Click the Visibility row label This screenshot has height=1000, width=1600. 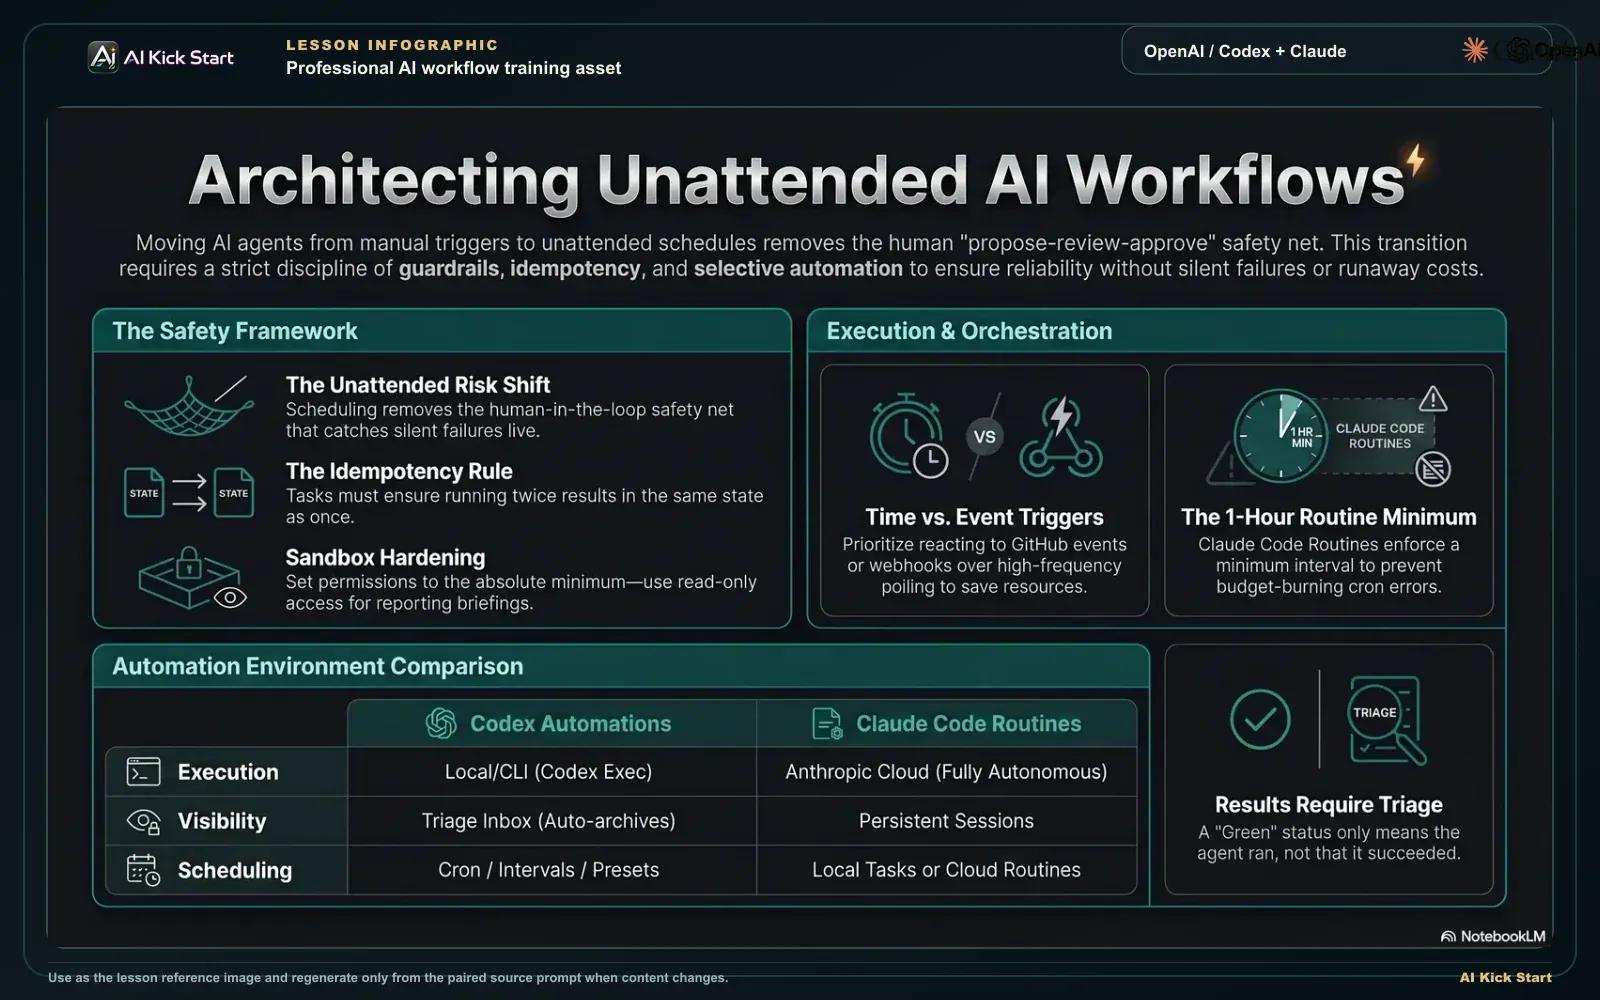tap(222, 821)
